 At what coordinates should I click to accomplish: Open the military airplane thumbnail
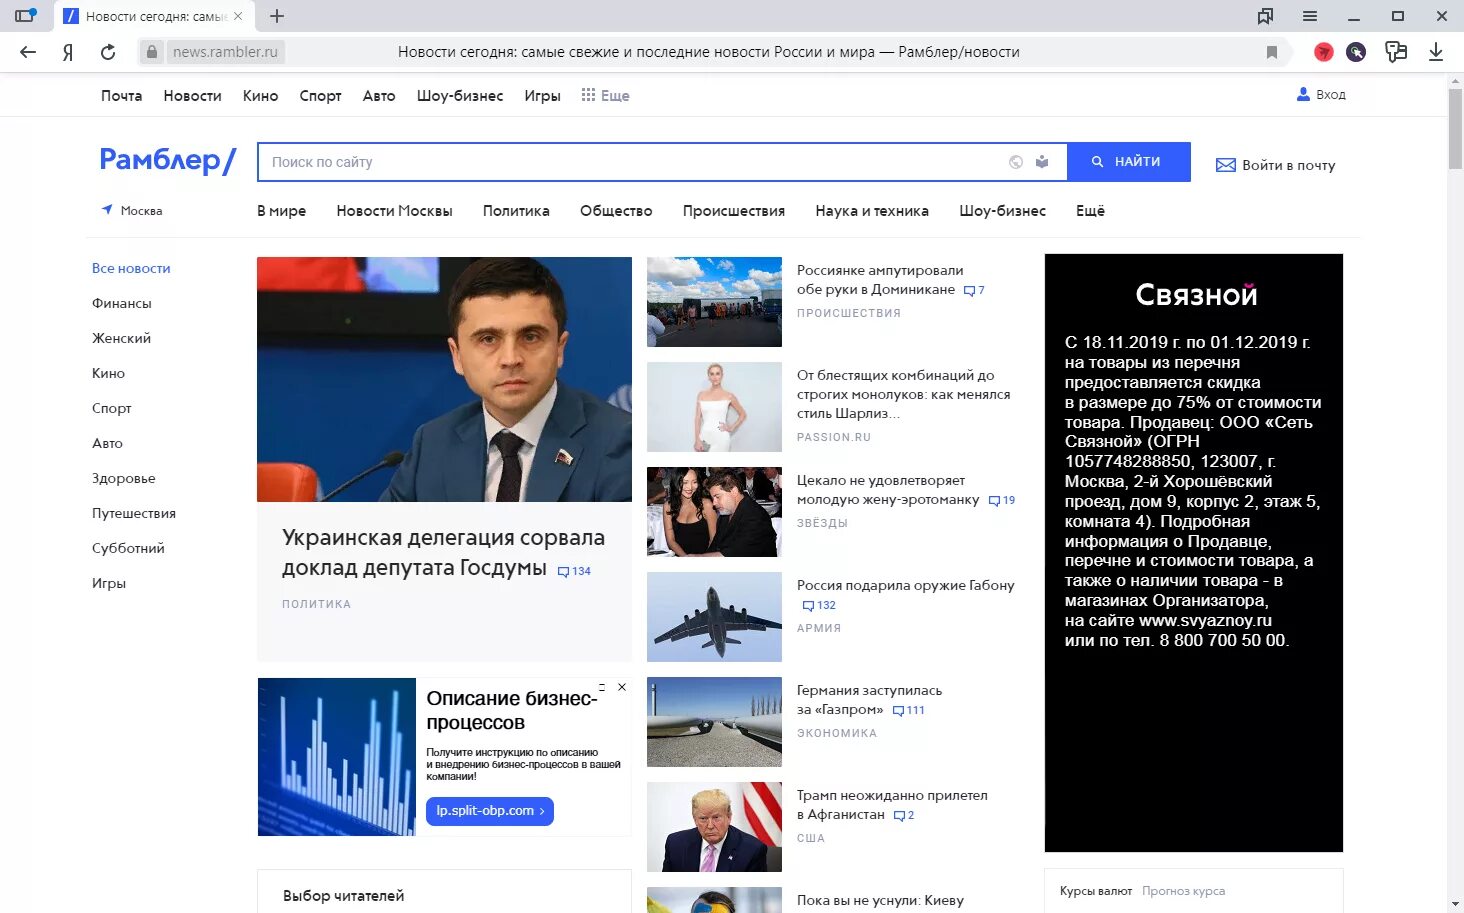(714, 617)
